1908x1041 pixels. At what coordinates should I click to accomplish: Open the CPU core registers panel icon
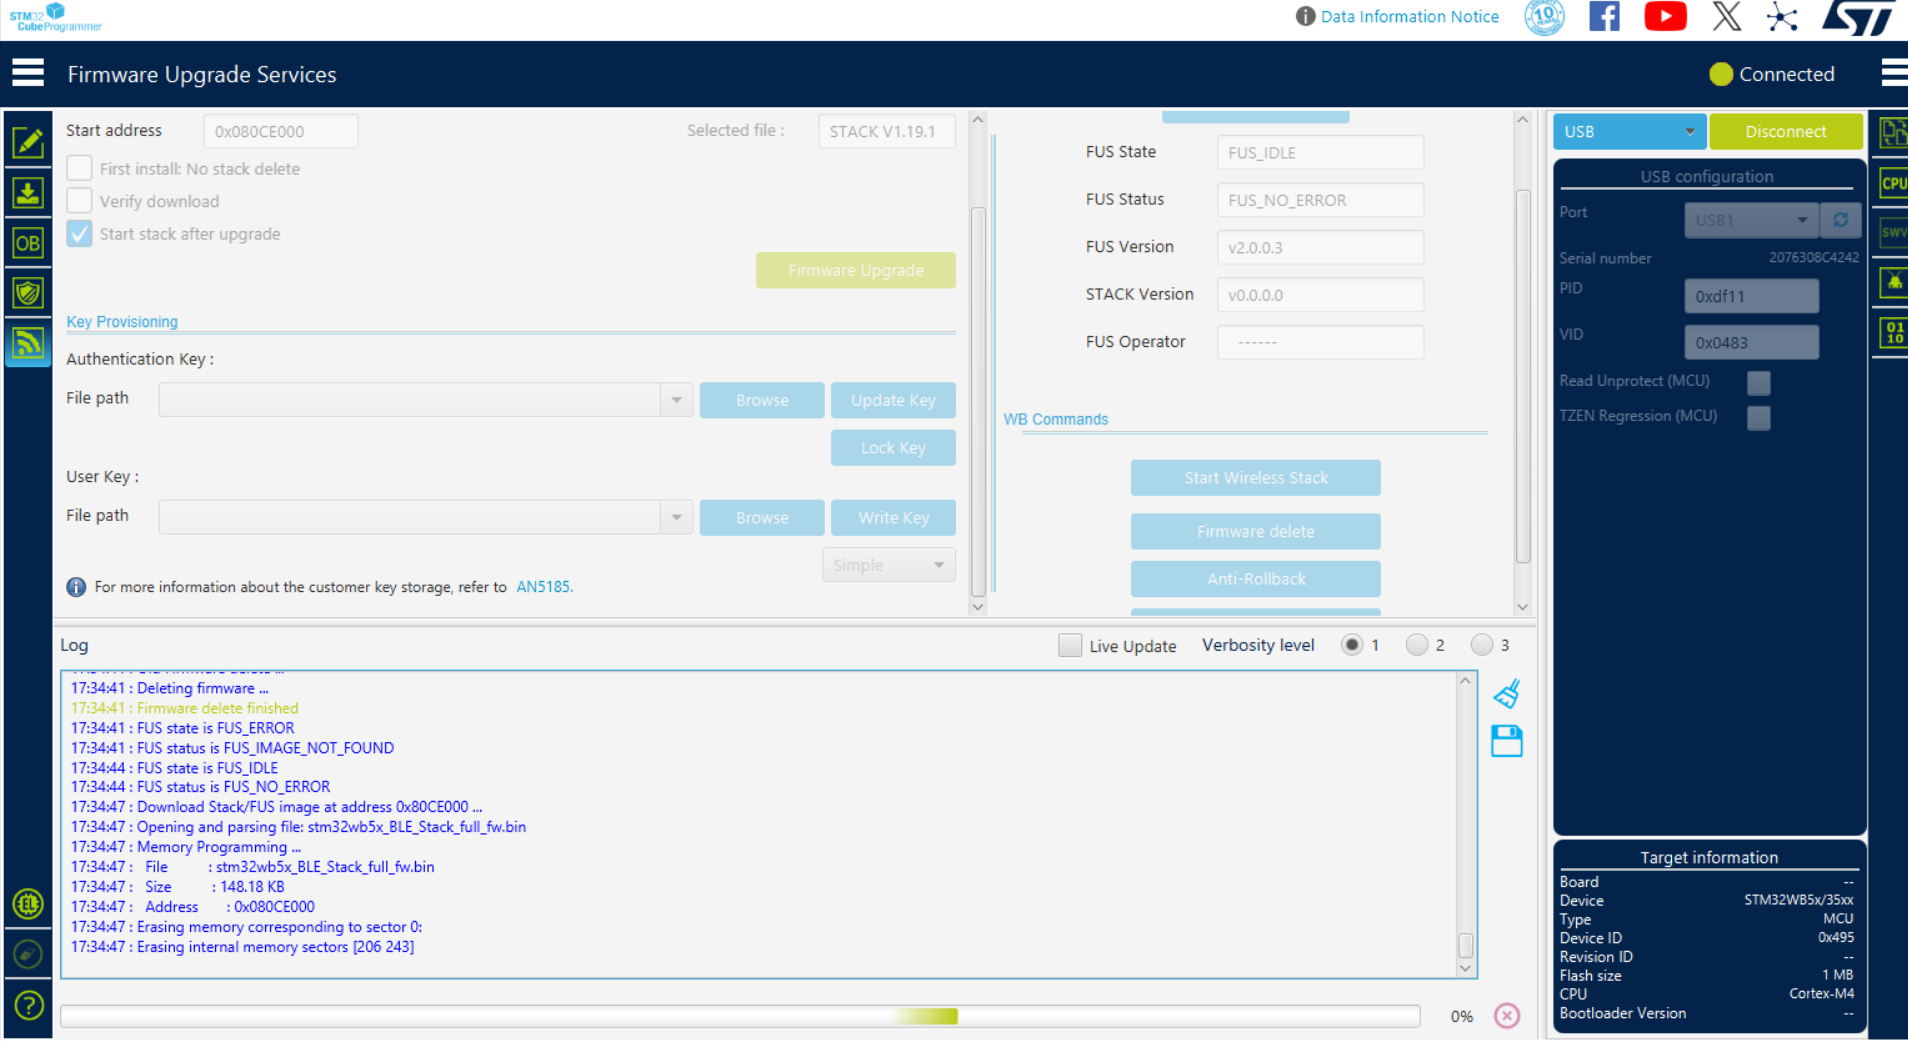click(1896, 183)
